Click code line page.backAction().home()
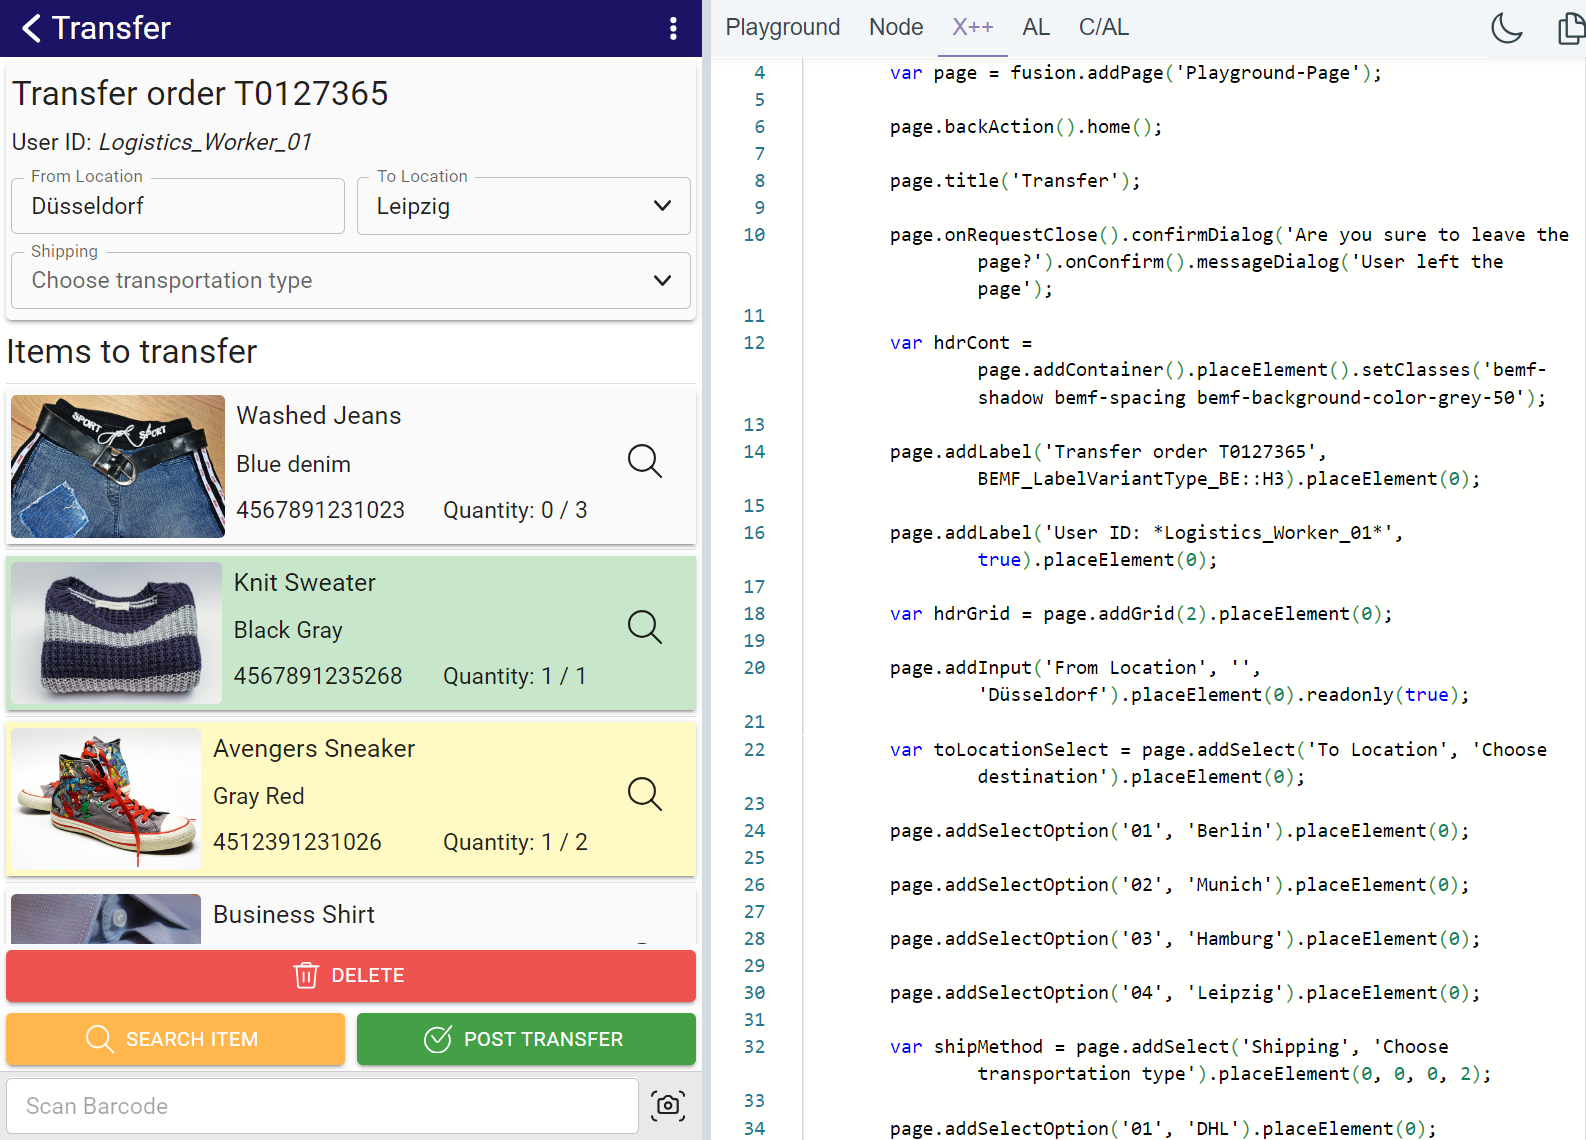 (1026, 126)
